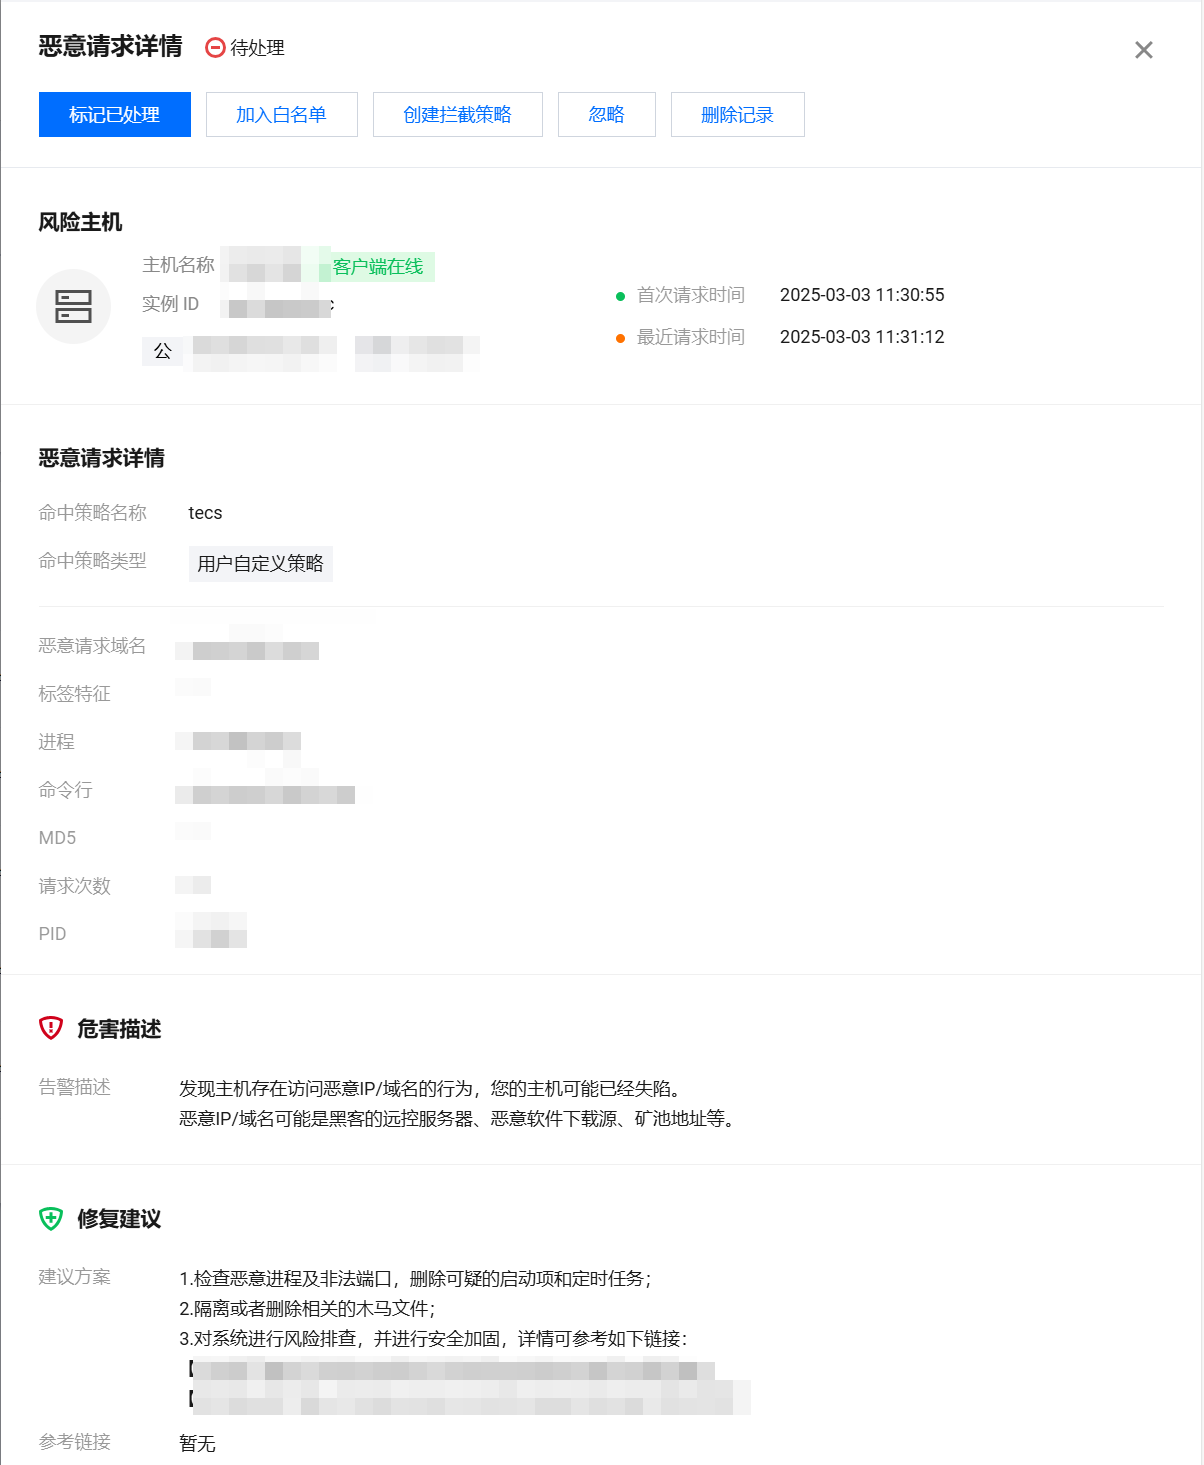This screenshot has height=1465, width=1204.
Task: Open the second blurred reference link under 建议方案
Action: (470, 1398)
